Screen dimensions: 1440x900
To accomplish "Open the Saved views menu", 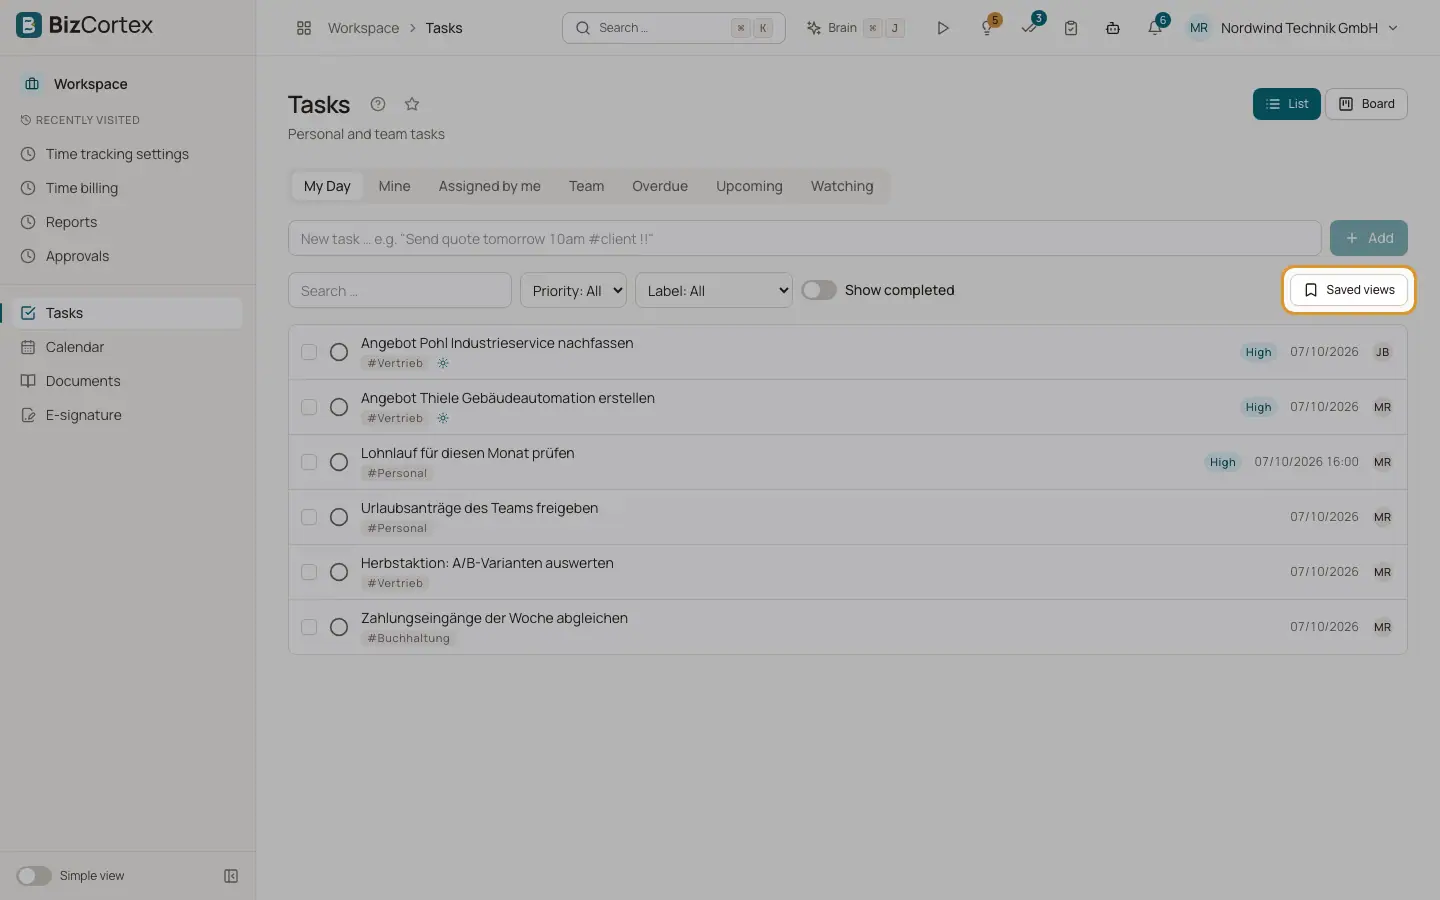I will [x=1349, y=290].
